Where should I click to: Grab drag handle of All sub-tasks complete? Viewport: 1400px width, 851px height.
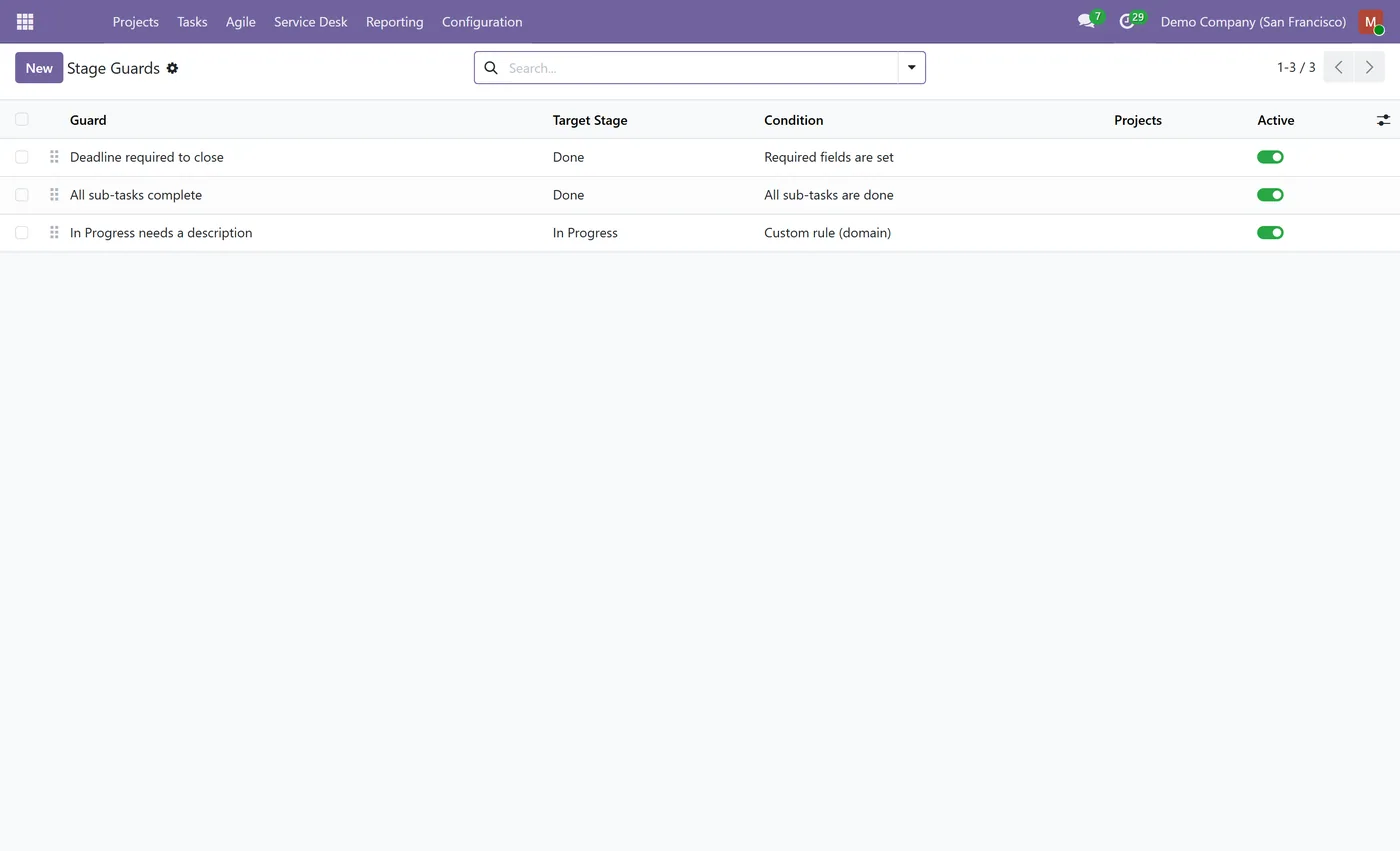(54, 195)
